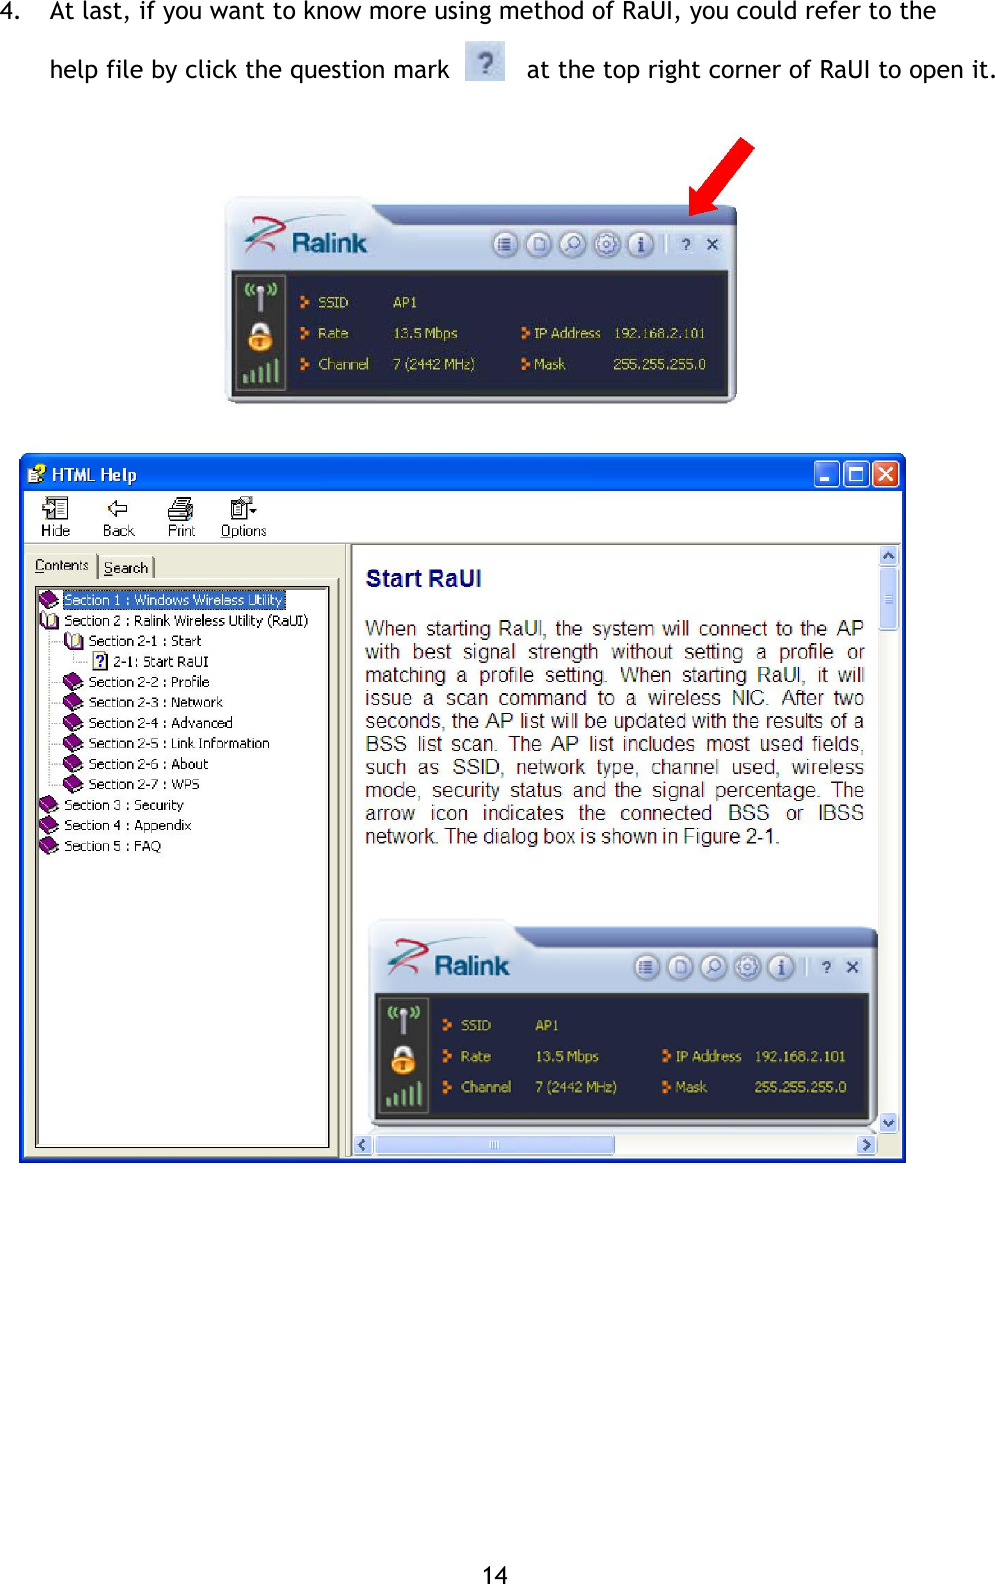This screenshot has width=995, height=1584.
Task: Click HTML Help title bar icon
Action: coord(37,474)
